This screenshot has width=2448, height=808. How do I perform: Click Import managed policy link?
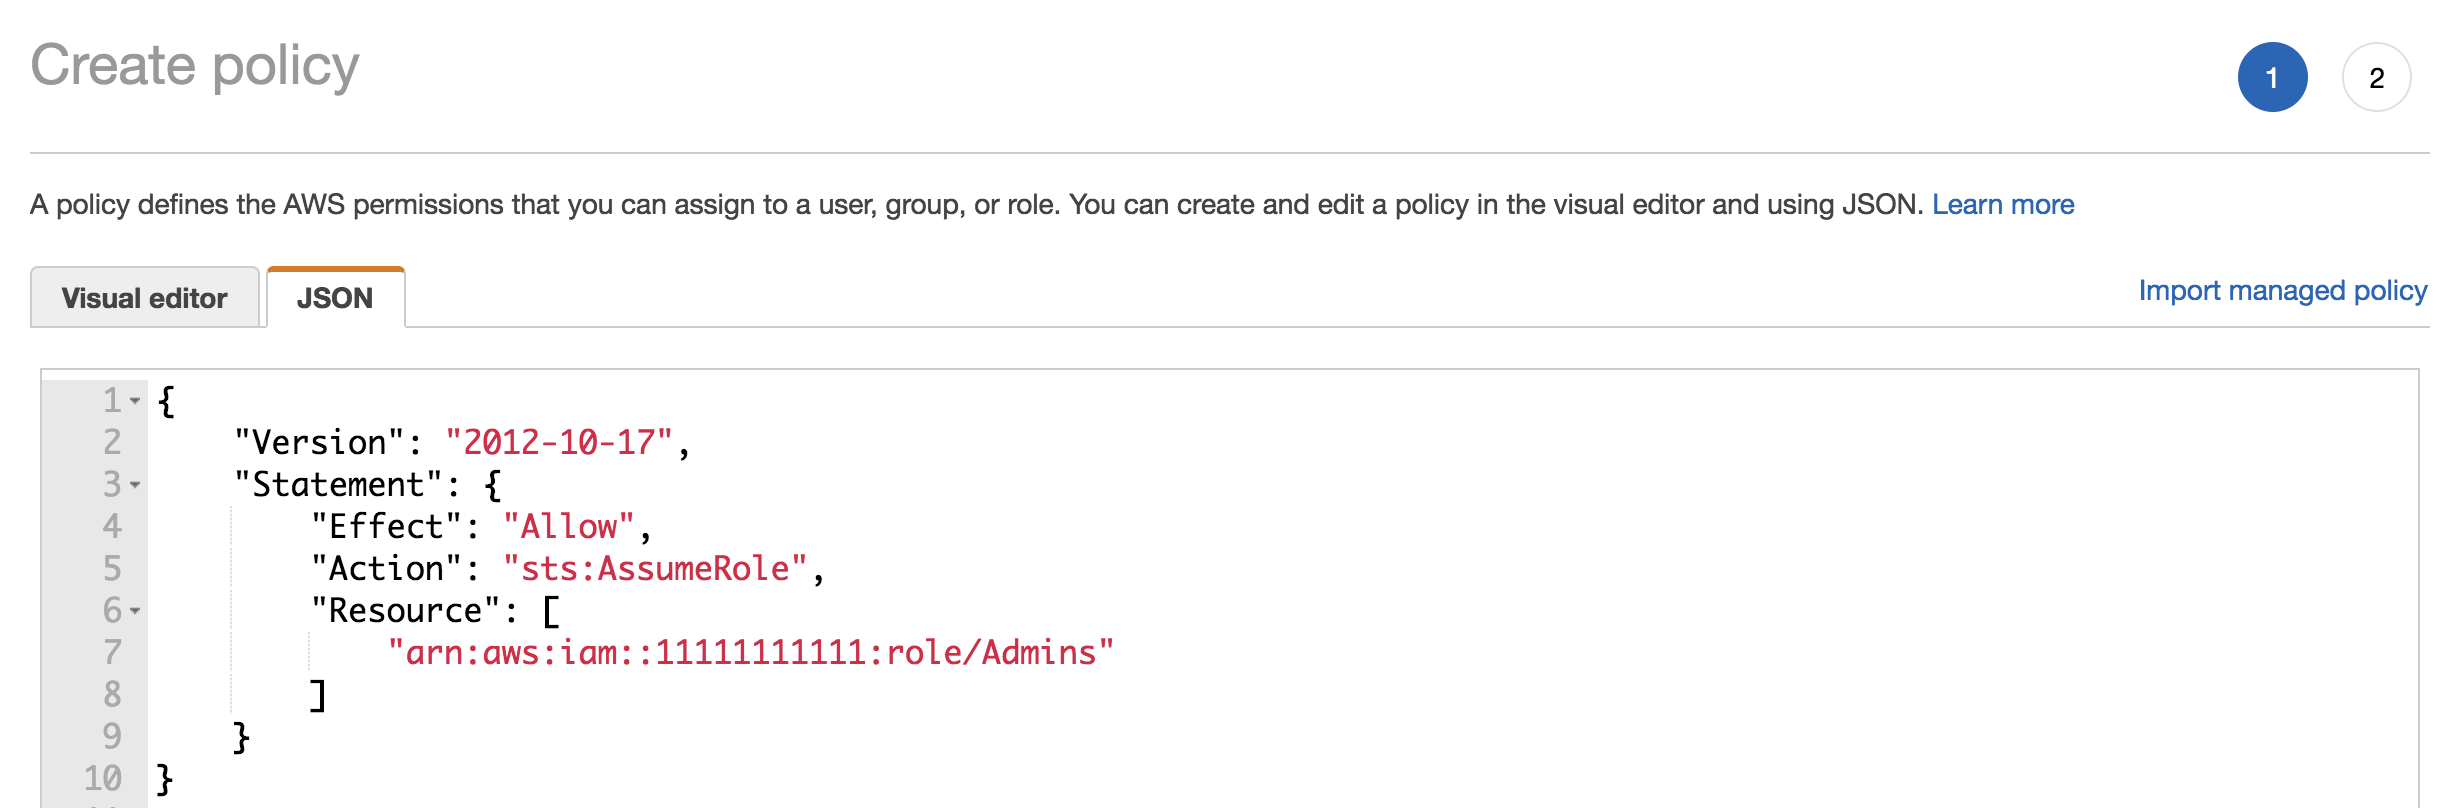click(x=2282, y=290)
